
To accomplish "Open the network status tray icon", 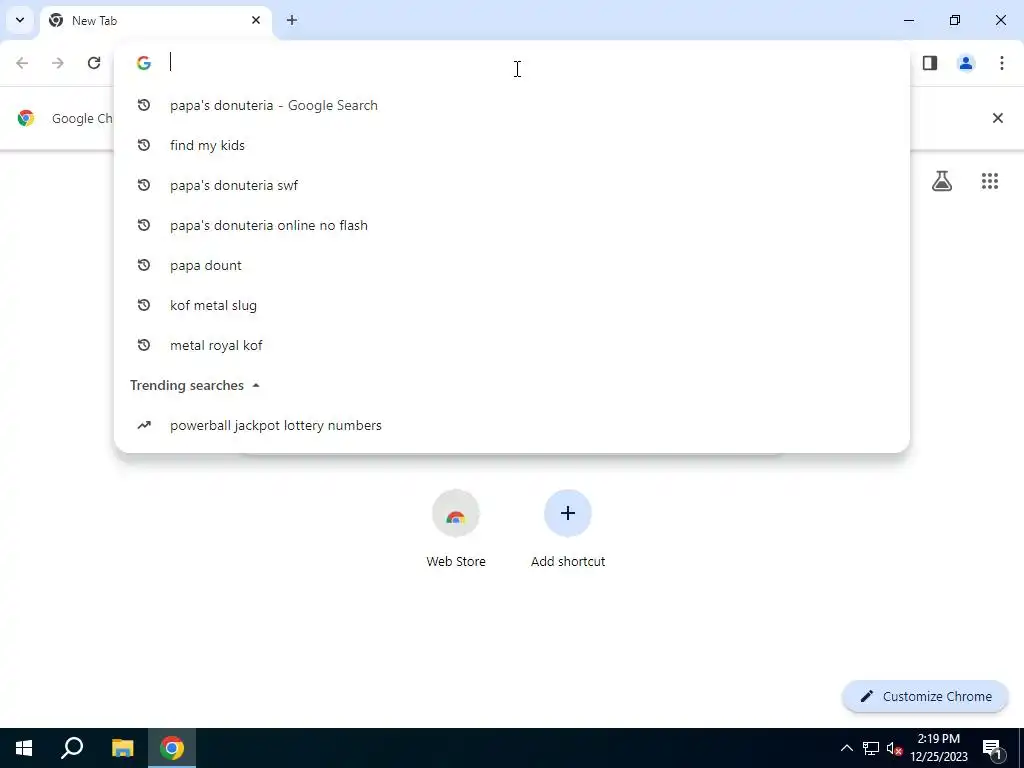I will point(871,748).
